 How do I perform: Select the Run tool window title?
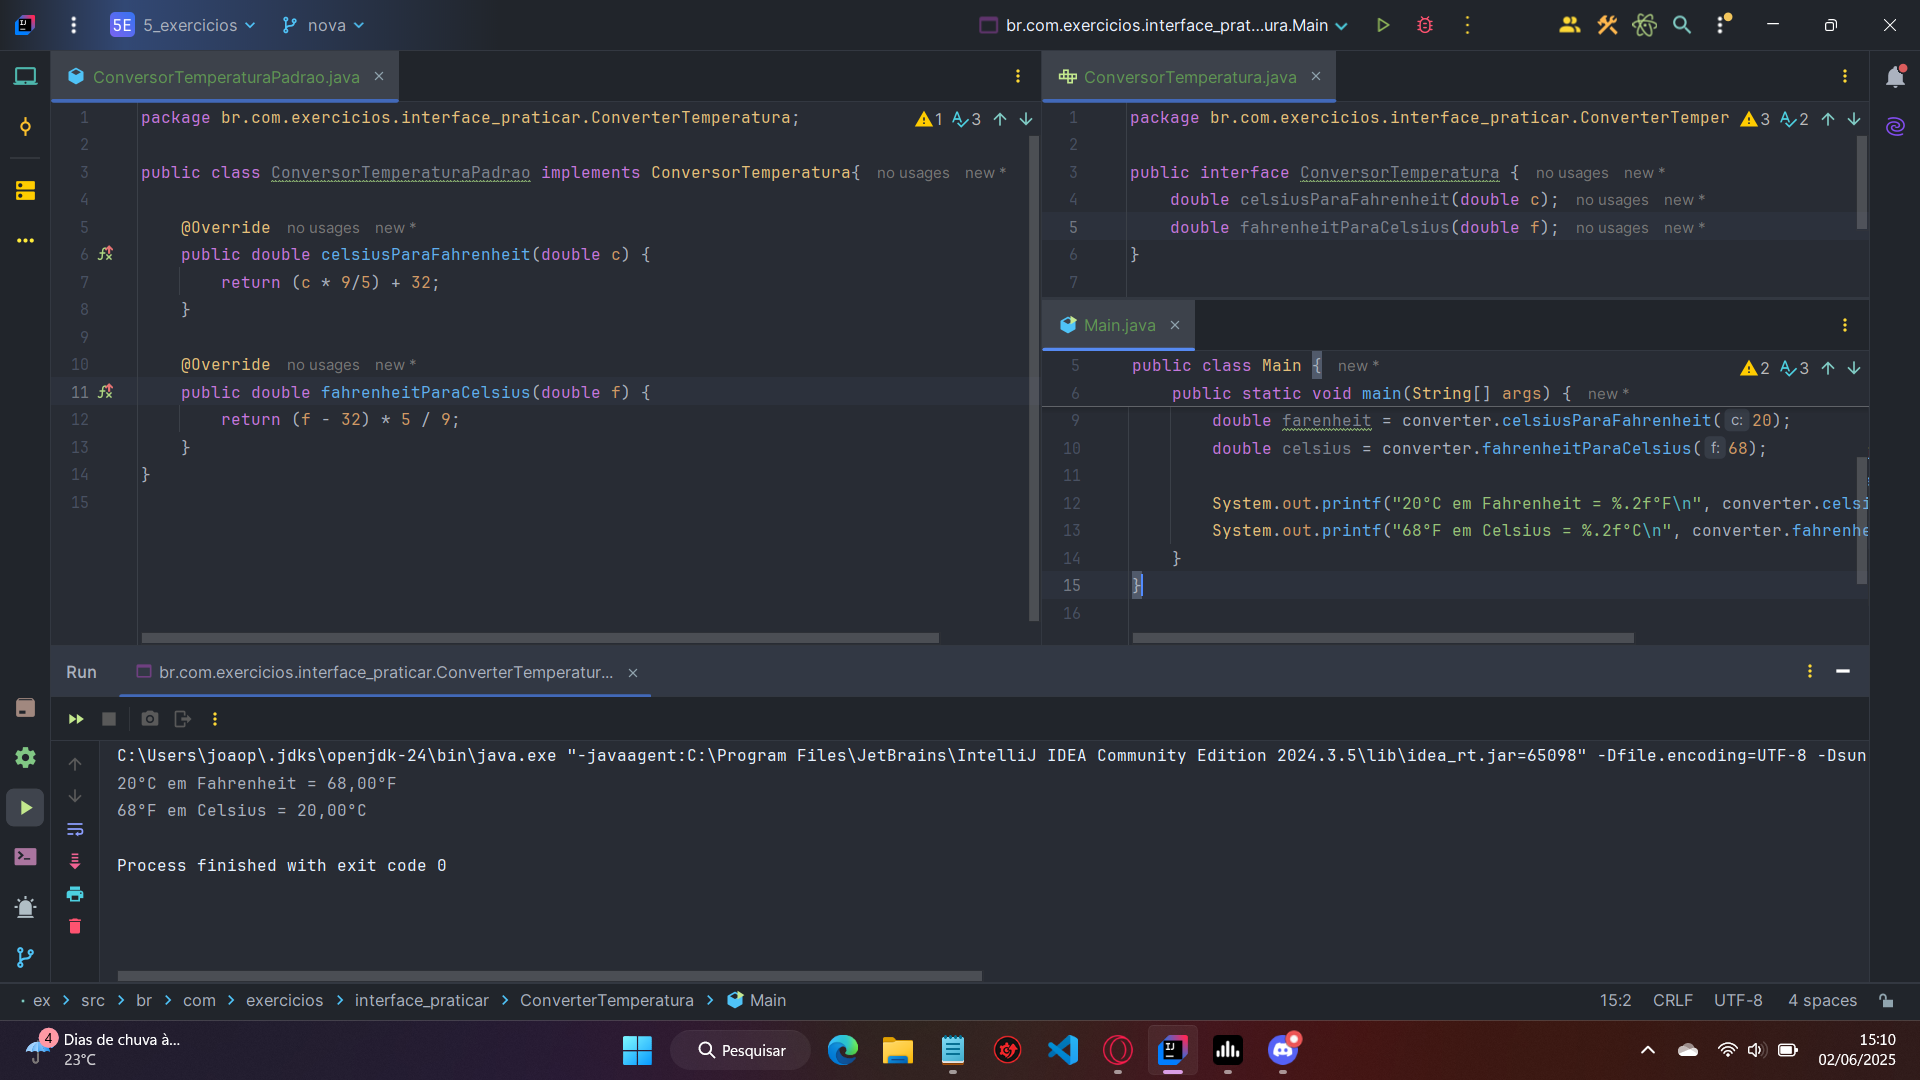coord(81,672)
